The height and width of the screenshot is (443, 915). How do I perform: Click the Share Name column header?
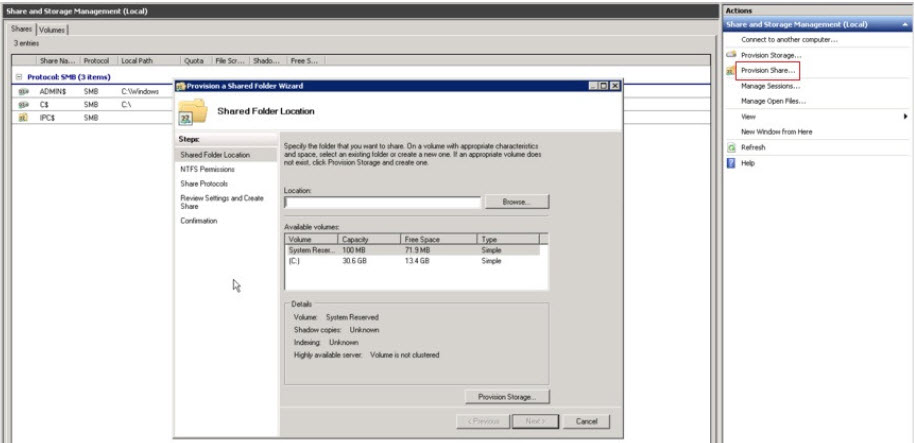57,61
